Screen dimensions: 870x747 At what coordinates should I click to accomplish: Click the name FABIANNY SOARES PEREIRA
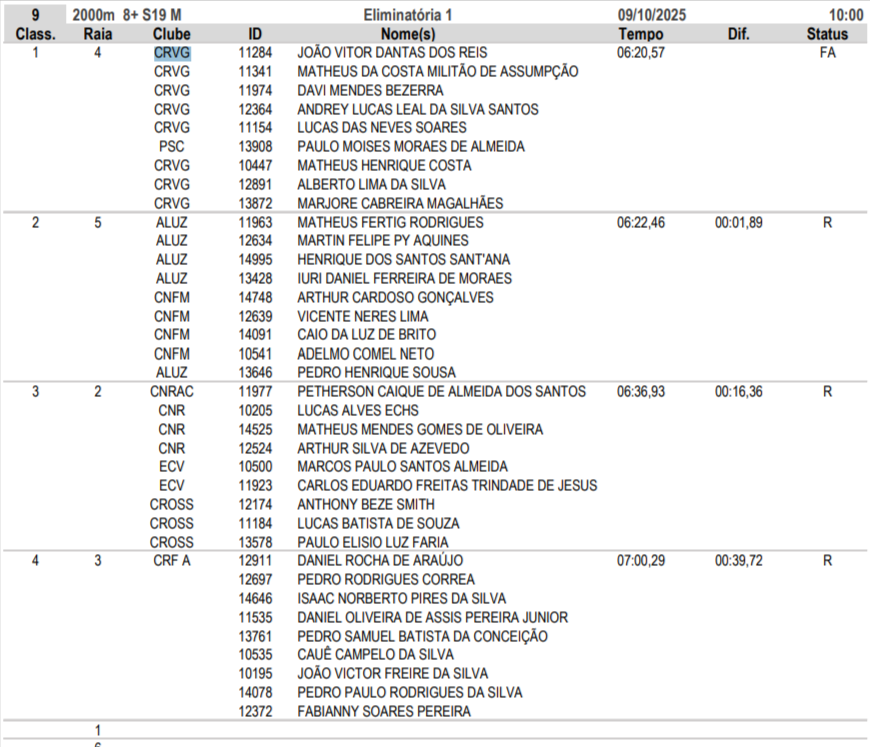384,711
